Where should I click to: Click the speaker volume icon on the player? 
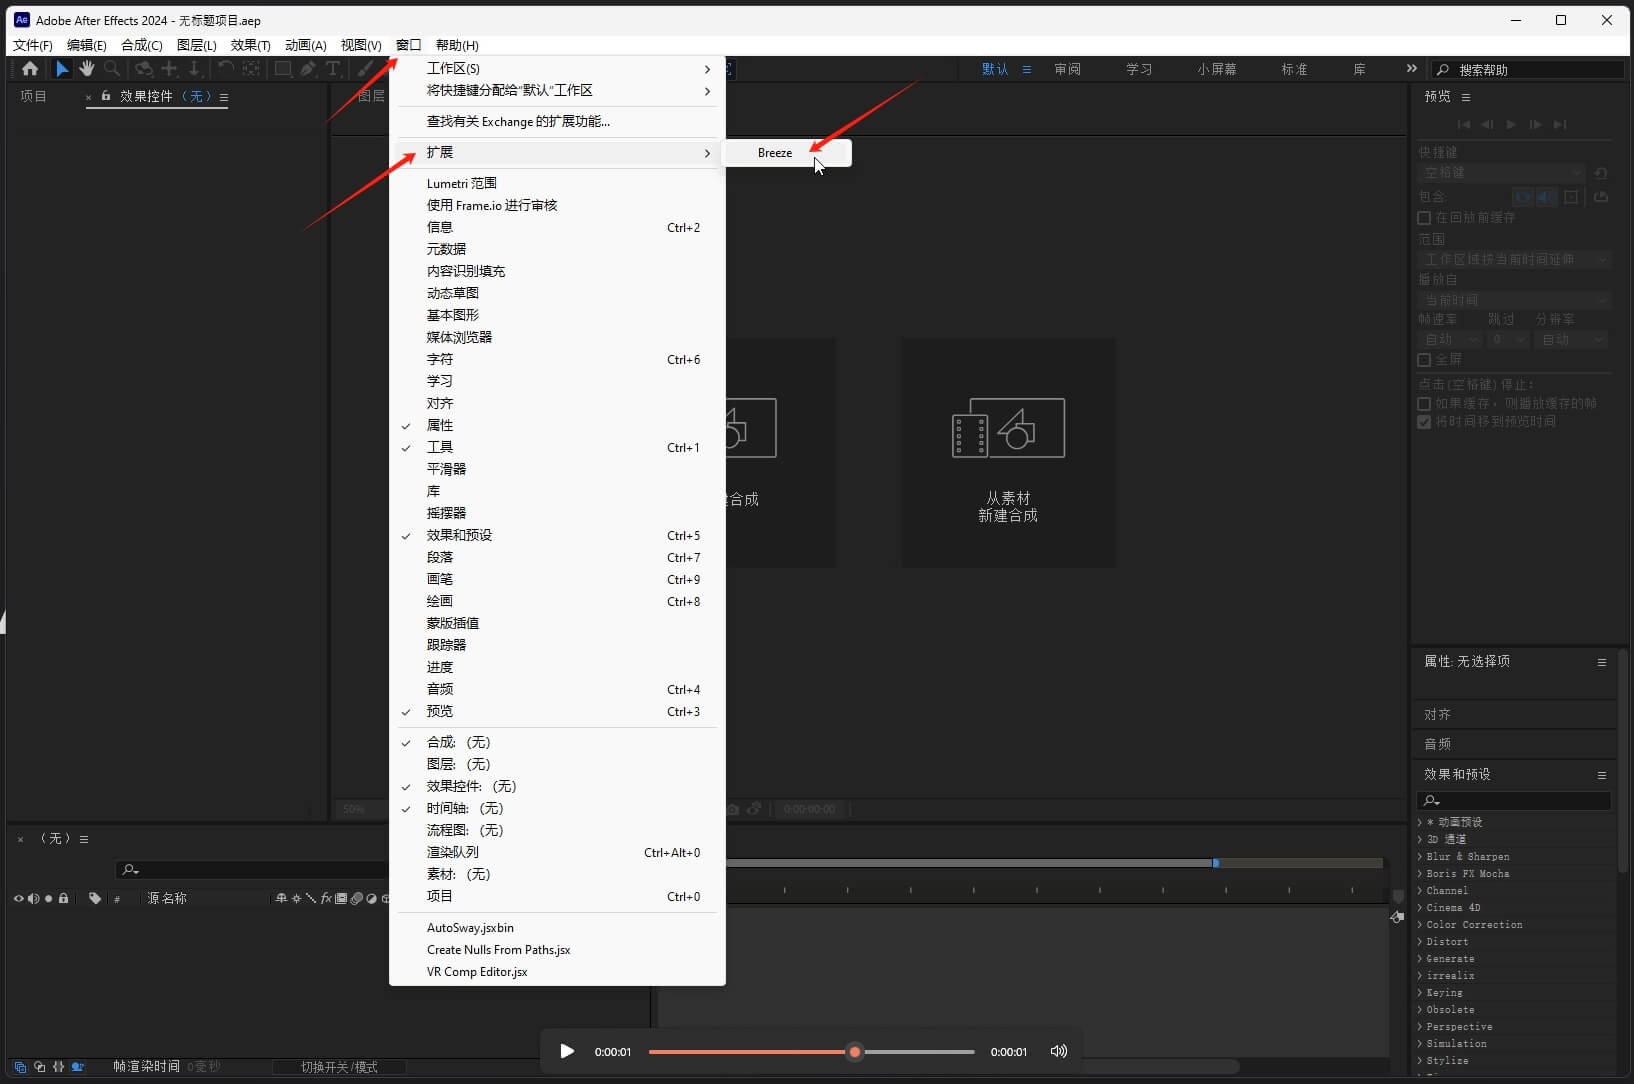click(1058, 1051)
